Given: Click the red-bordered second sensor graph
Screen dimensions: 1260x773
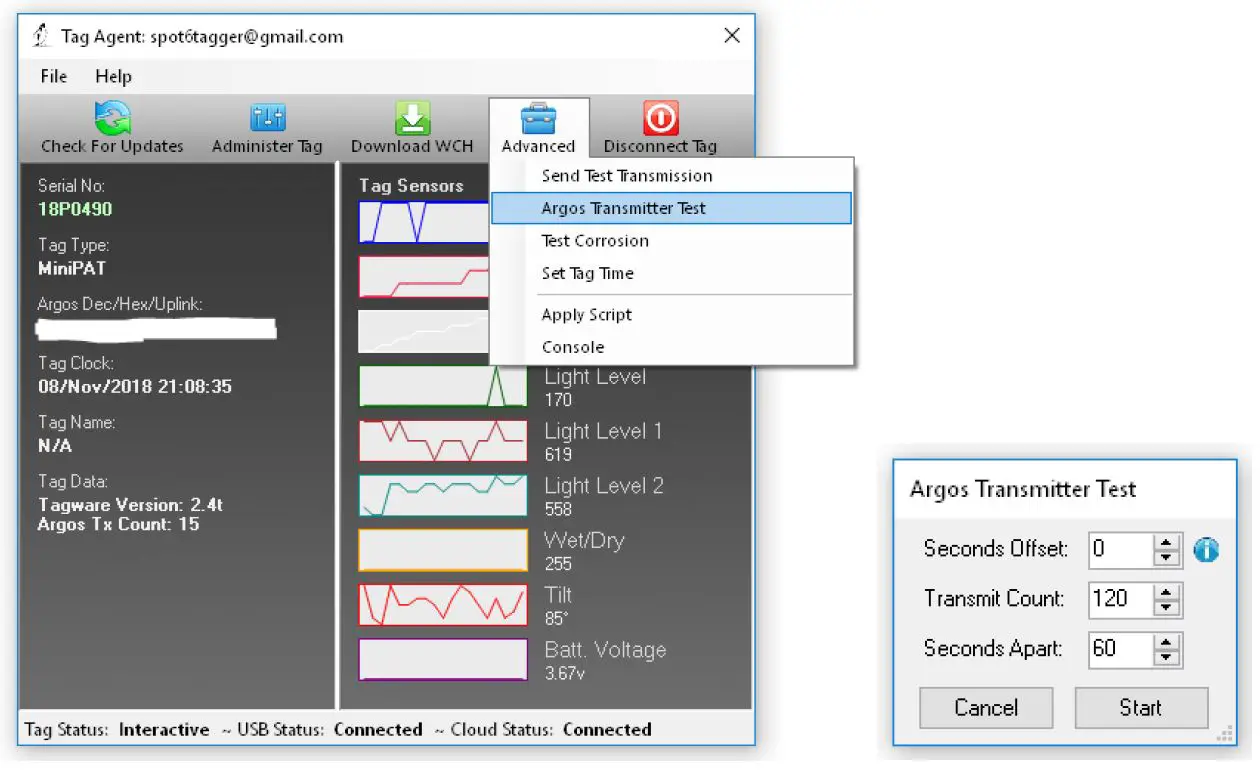Looking at the screenshot, I should [x=424, y=277].
